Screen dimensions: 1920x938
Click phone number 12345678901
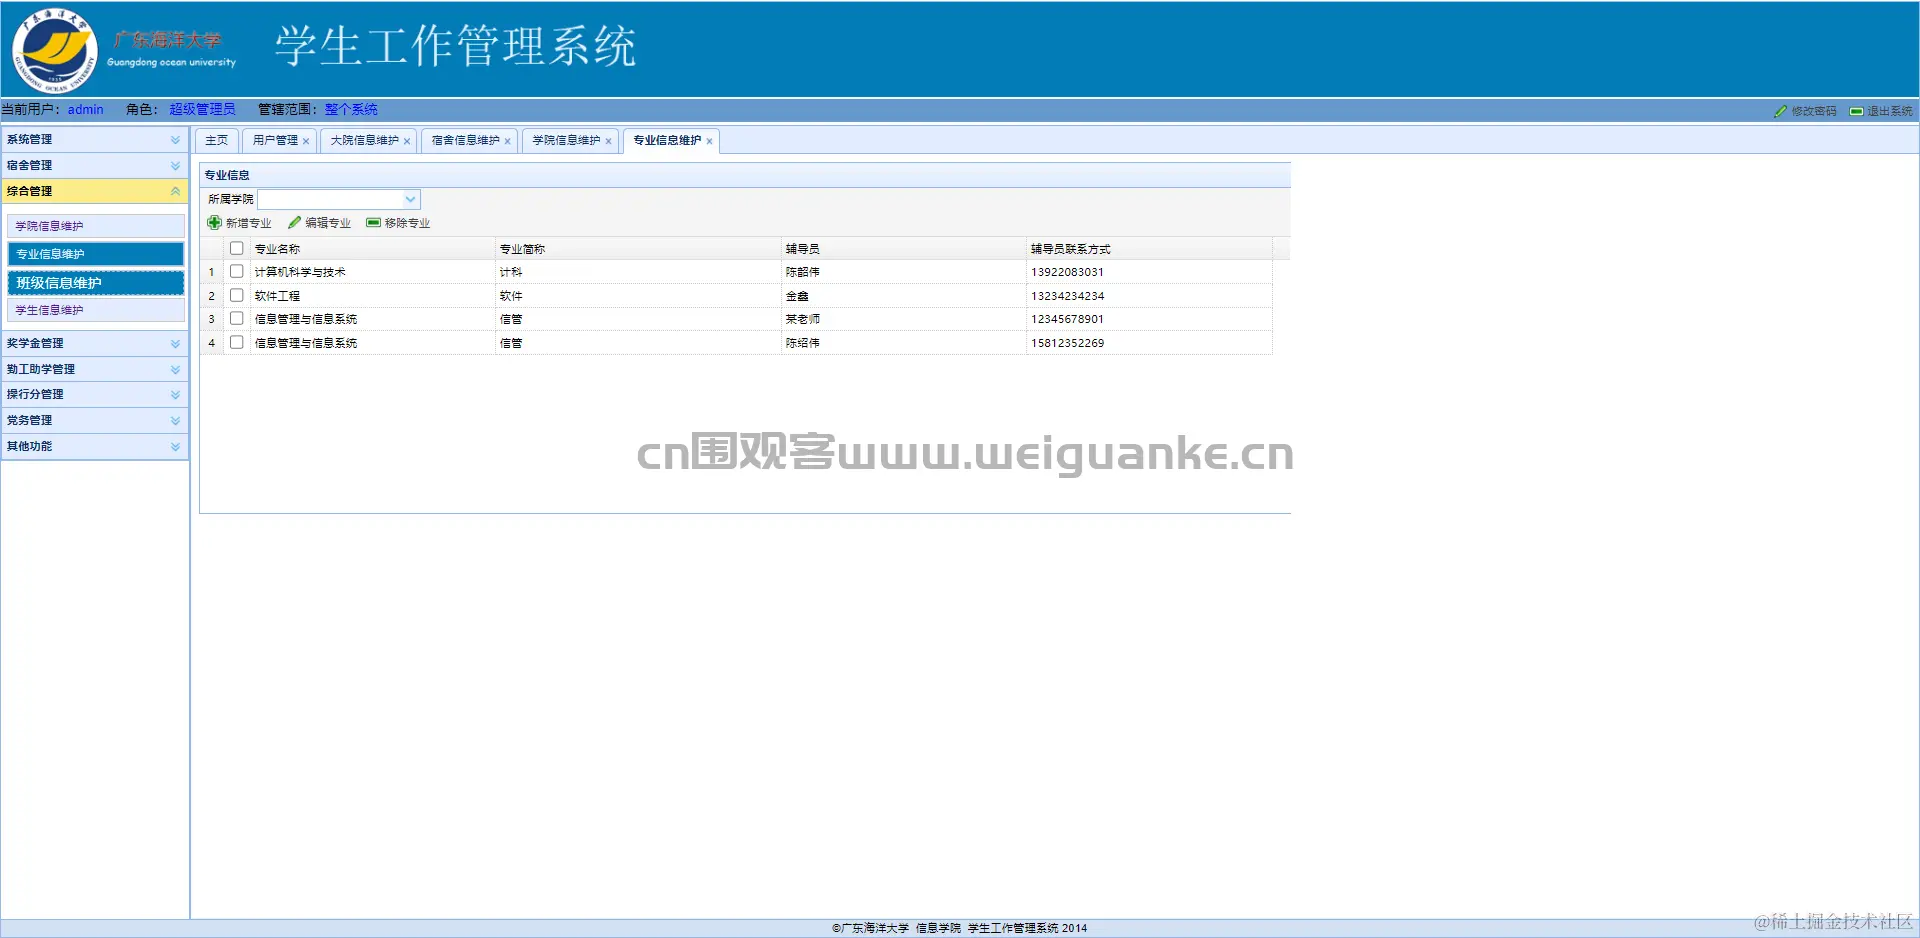coord(1067,319)
